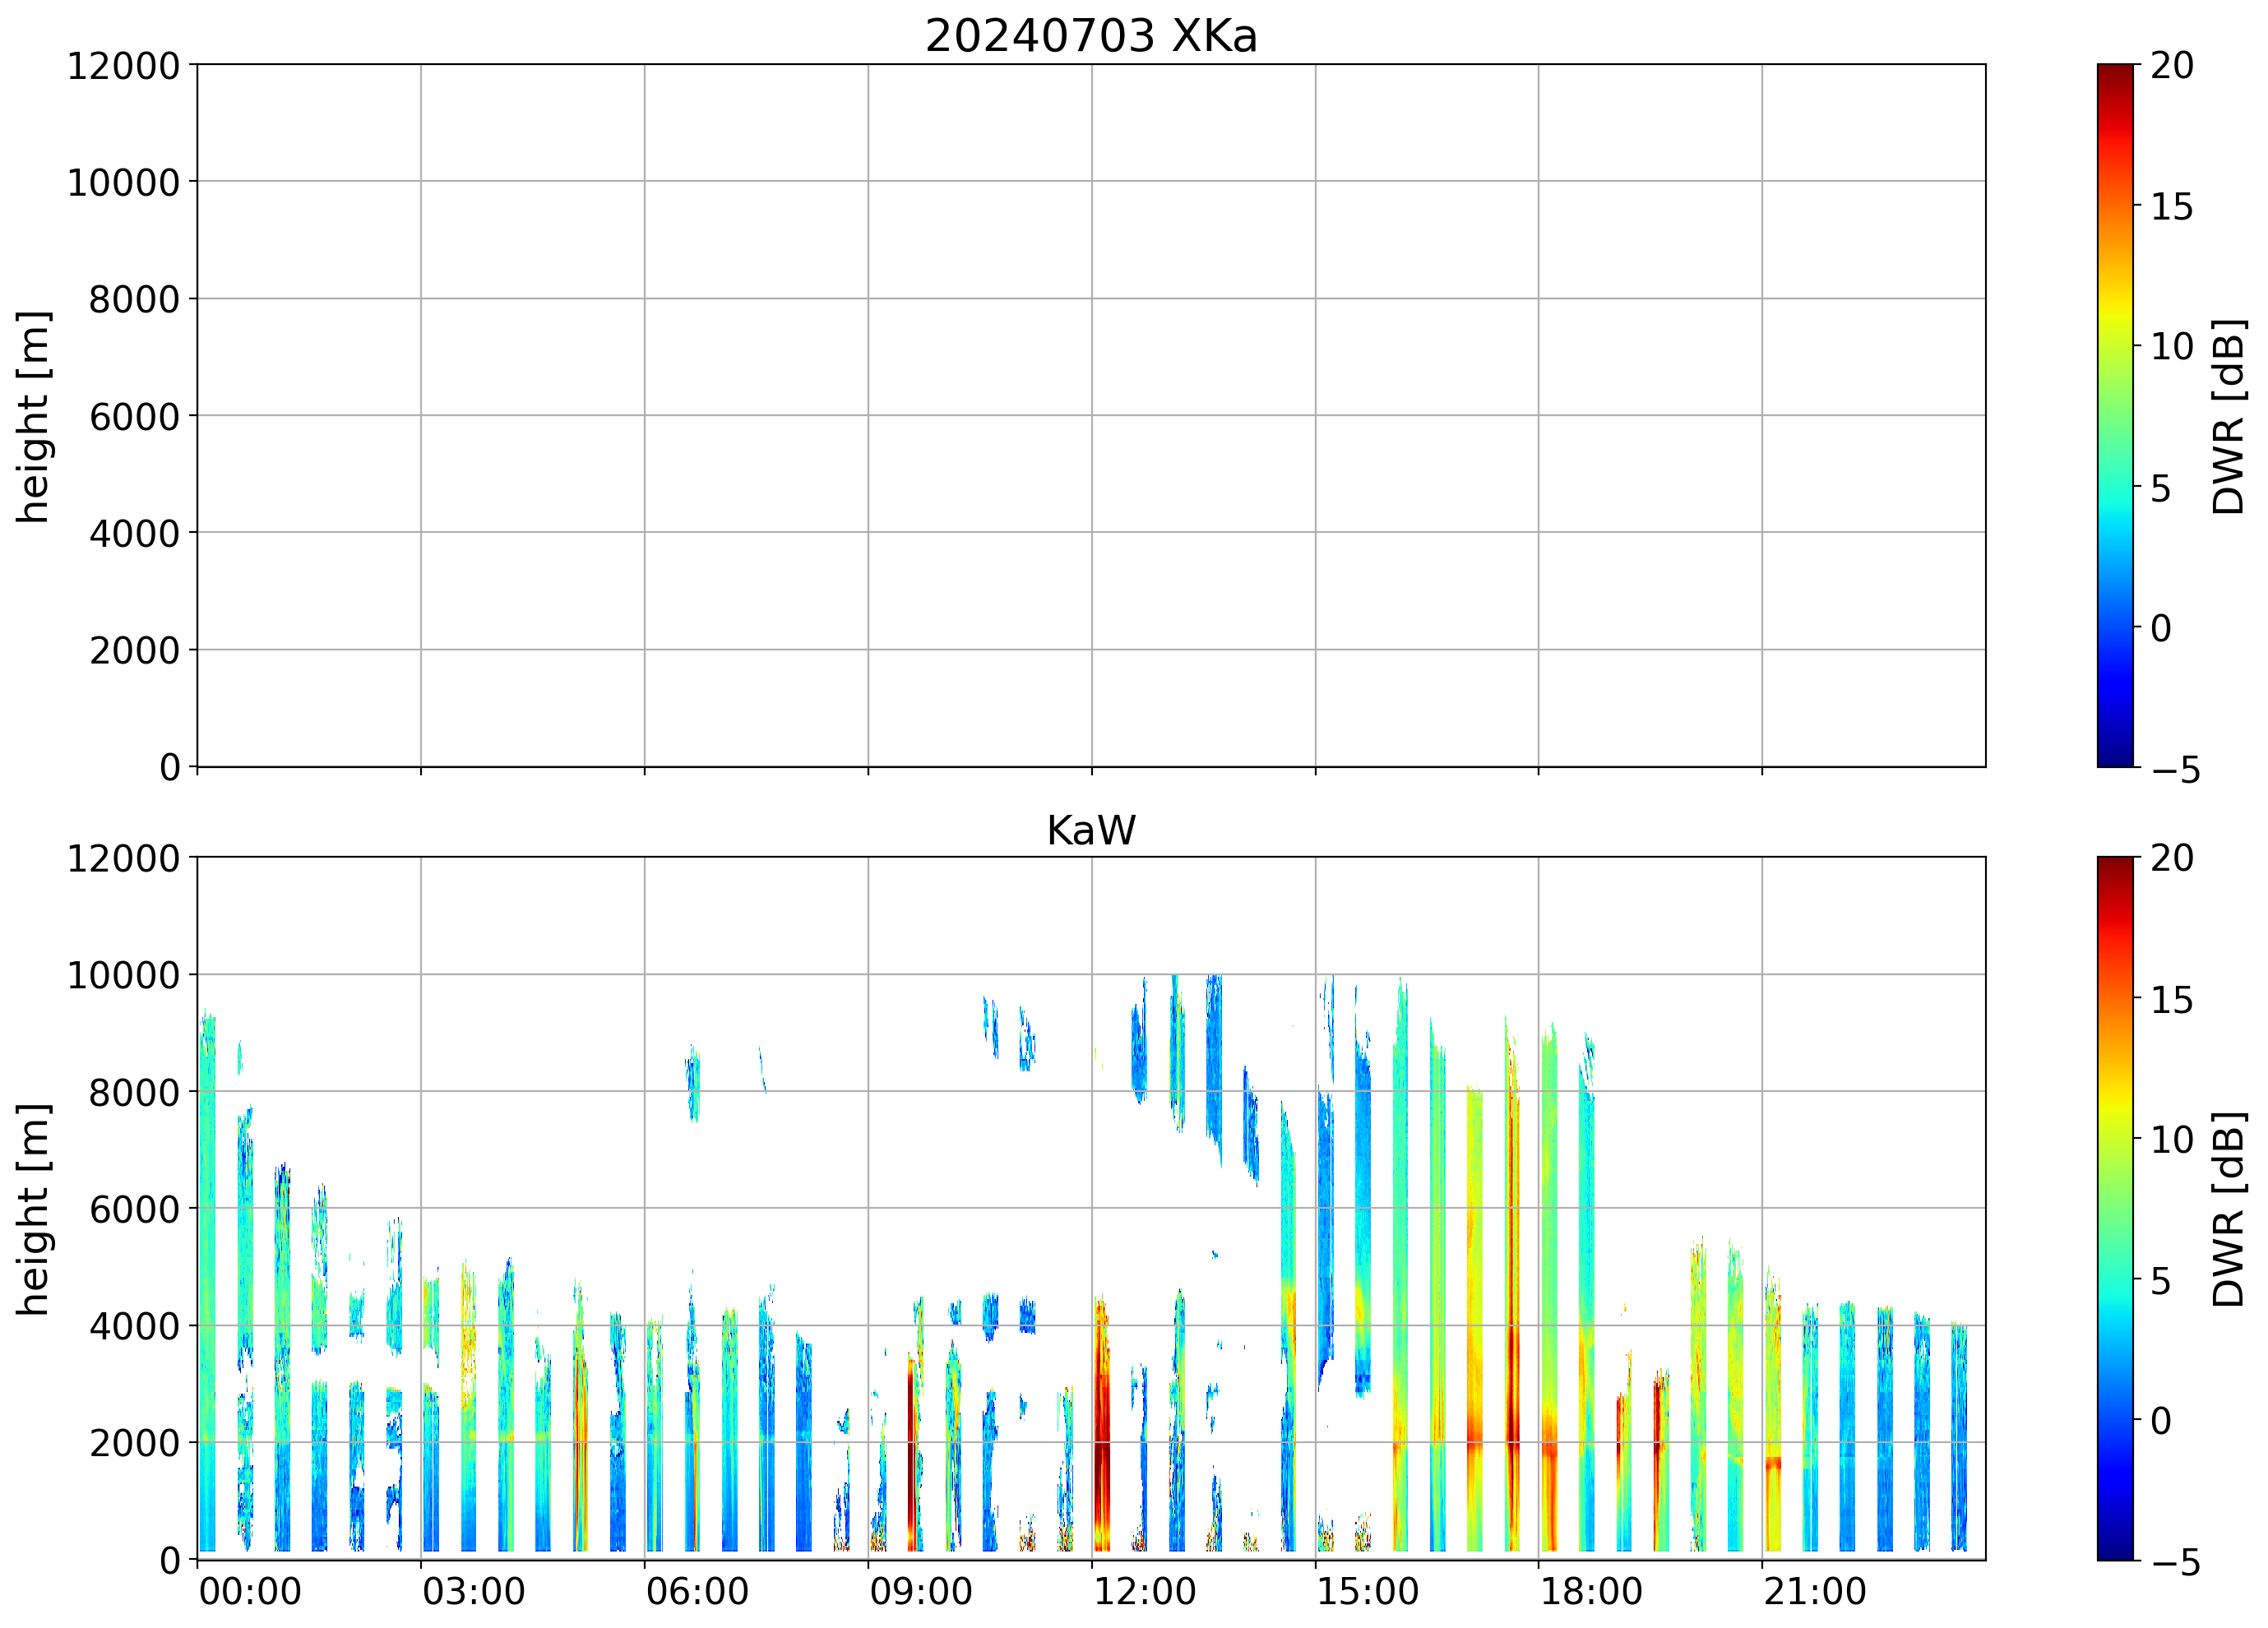
Task: Click the '00:00' time axis label
Action: pos(250,1591)
